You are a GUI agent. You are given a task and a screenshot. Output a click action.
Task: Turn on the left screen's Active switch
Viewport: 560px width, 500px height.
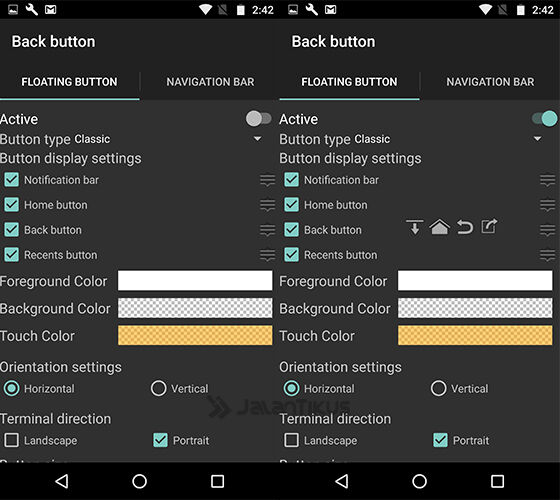259,119
